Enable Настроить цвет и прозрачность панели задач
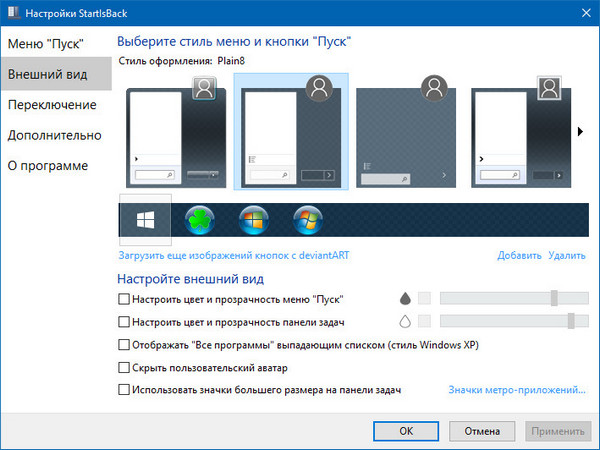Image resolution: width=600 pixels, height=450 pixels. point(124,322)
